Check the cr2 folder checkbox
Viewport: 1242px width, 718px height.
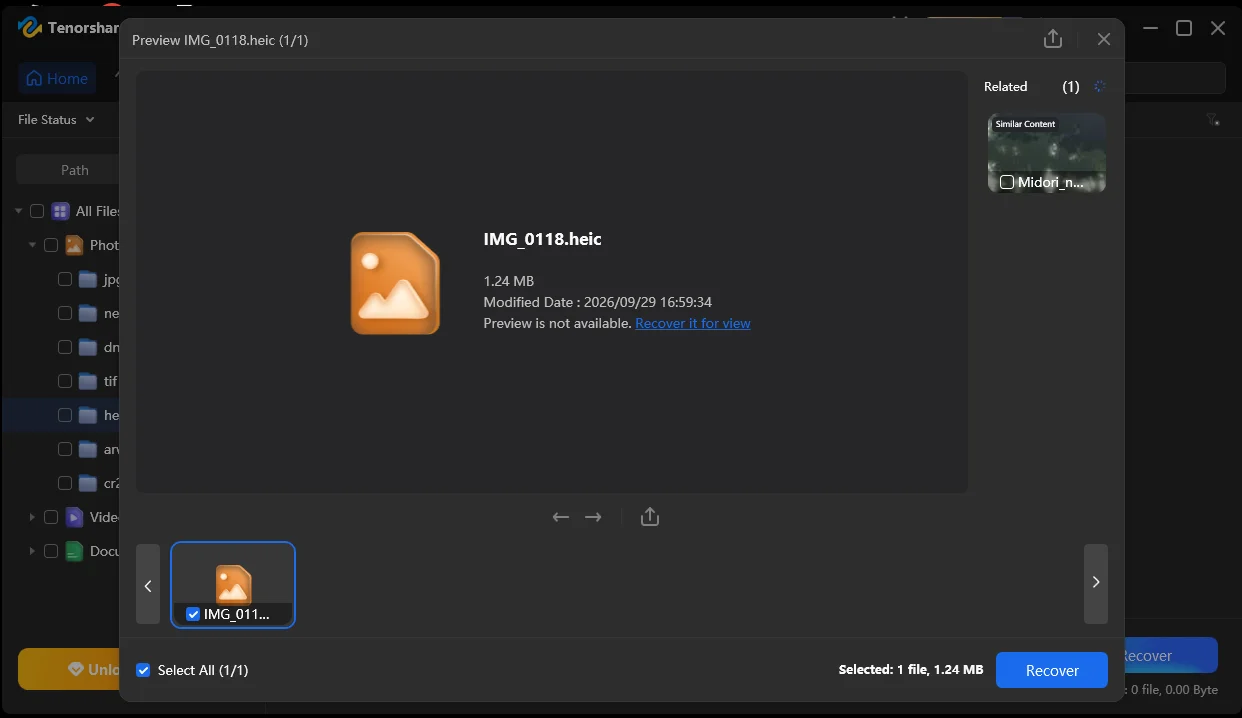(65, 483)
